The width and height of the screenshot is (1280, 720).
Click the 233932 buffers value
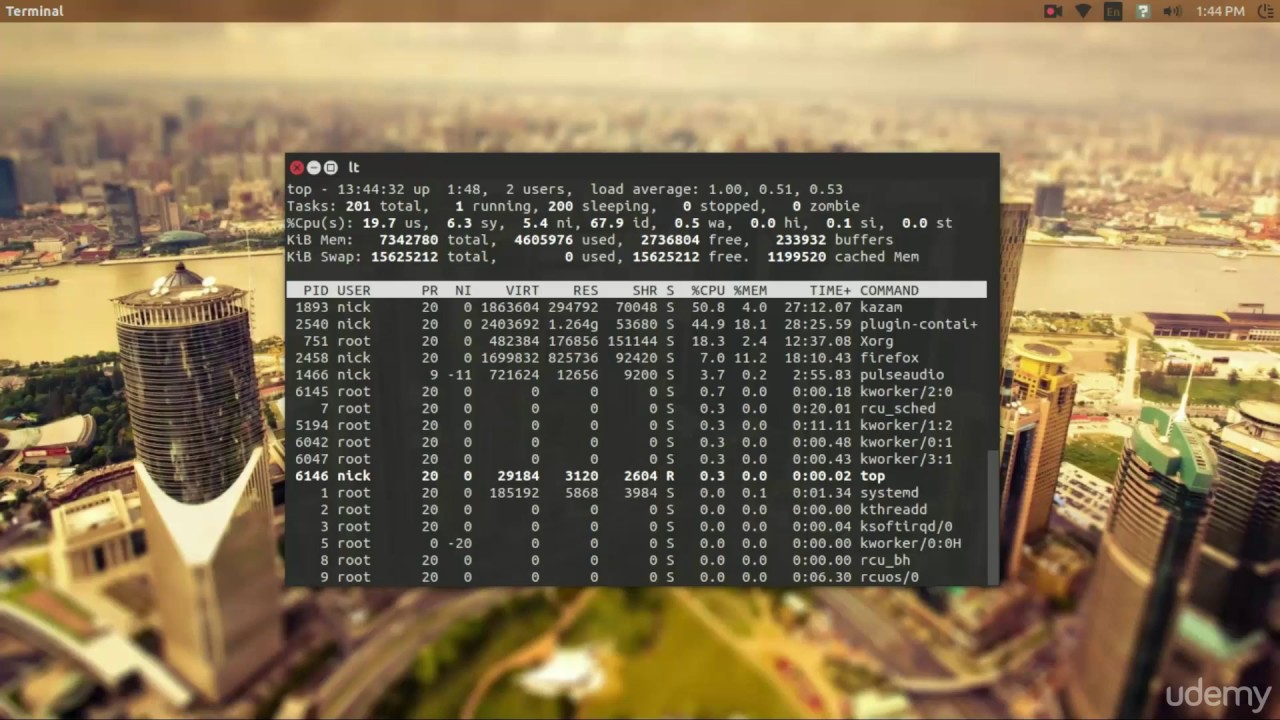tap(801, 240)
